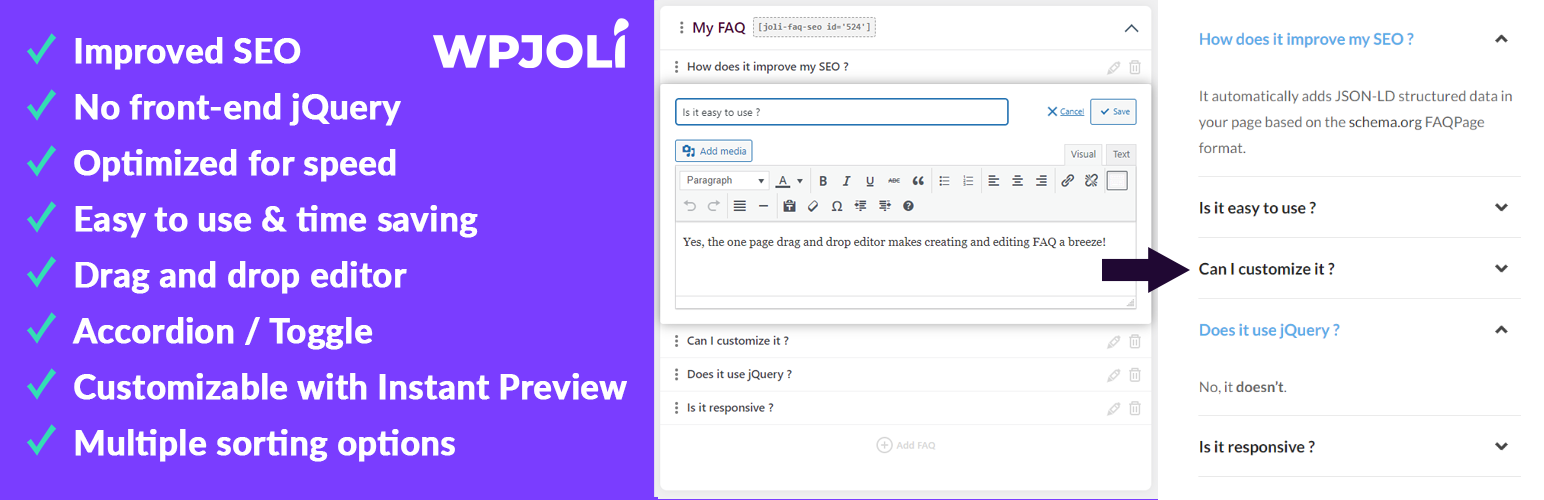This screenshot has height=500, width=1544.
Task: Collapse the My FAQ panel
Action: [x=1131, y=28]
